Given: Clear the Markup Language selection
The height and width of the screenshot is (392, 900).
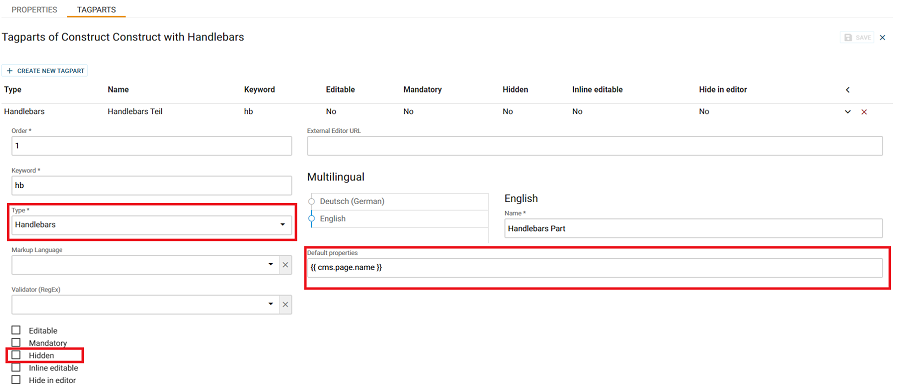Looking at the screenshot, I should 285,265.
